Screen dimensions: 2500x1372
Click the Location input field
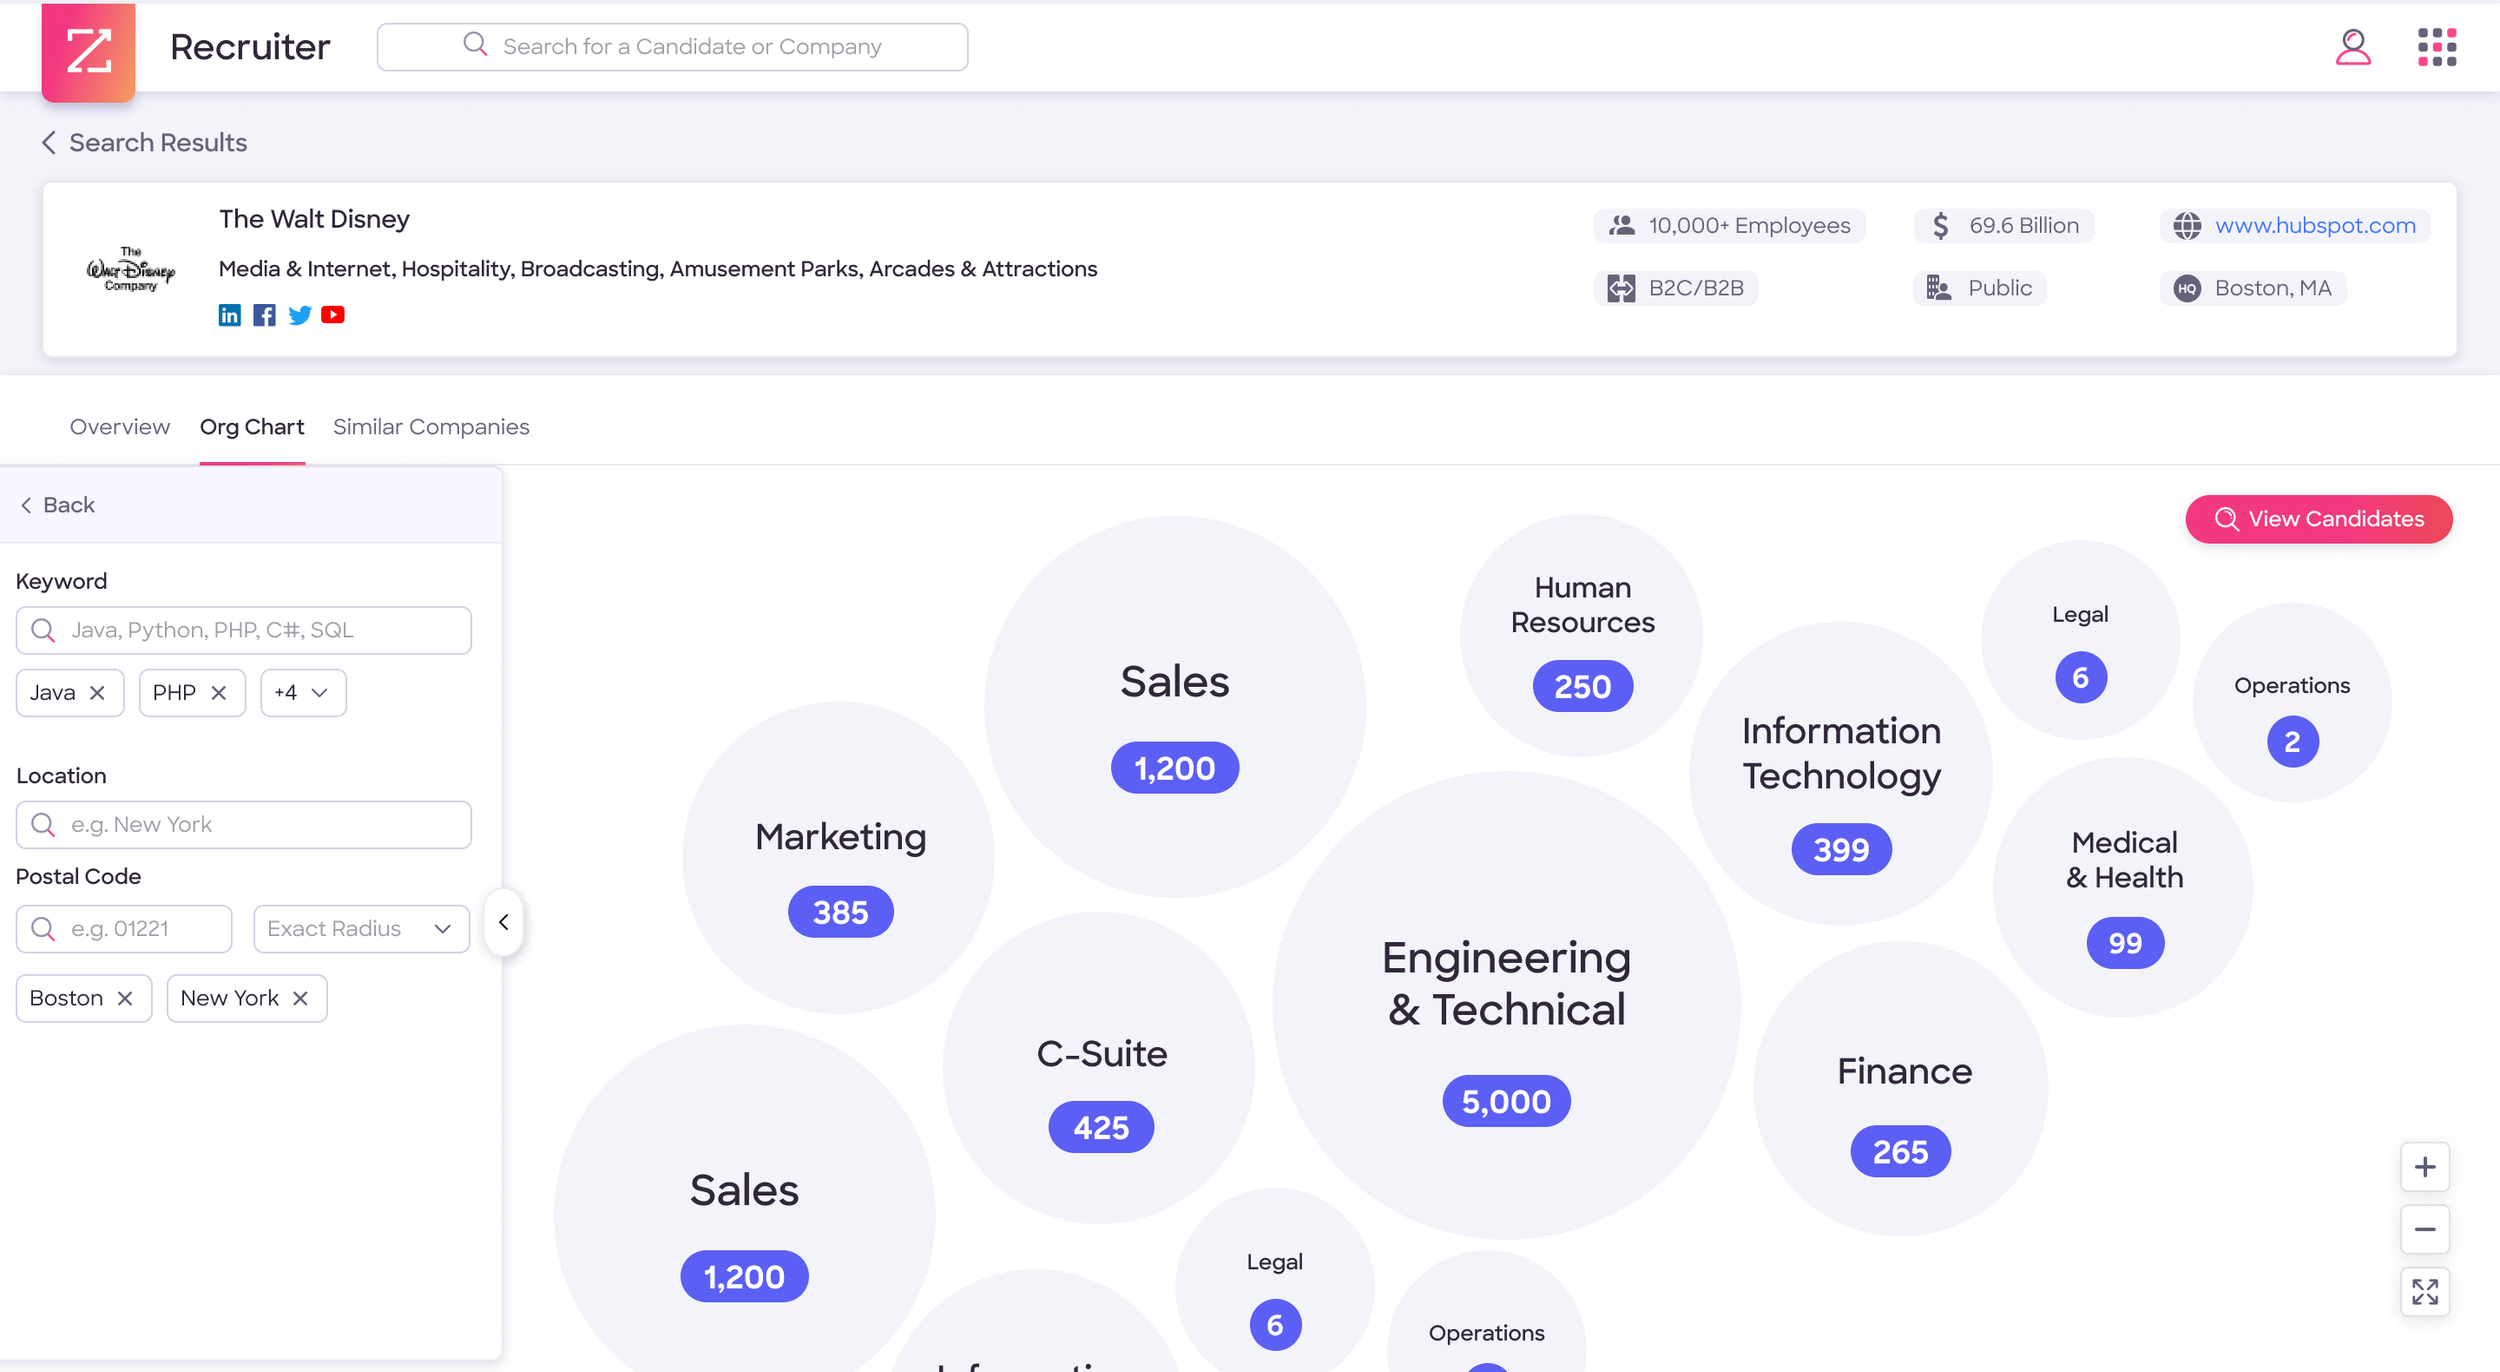243,825
